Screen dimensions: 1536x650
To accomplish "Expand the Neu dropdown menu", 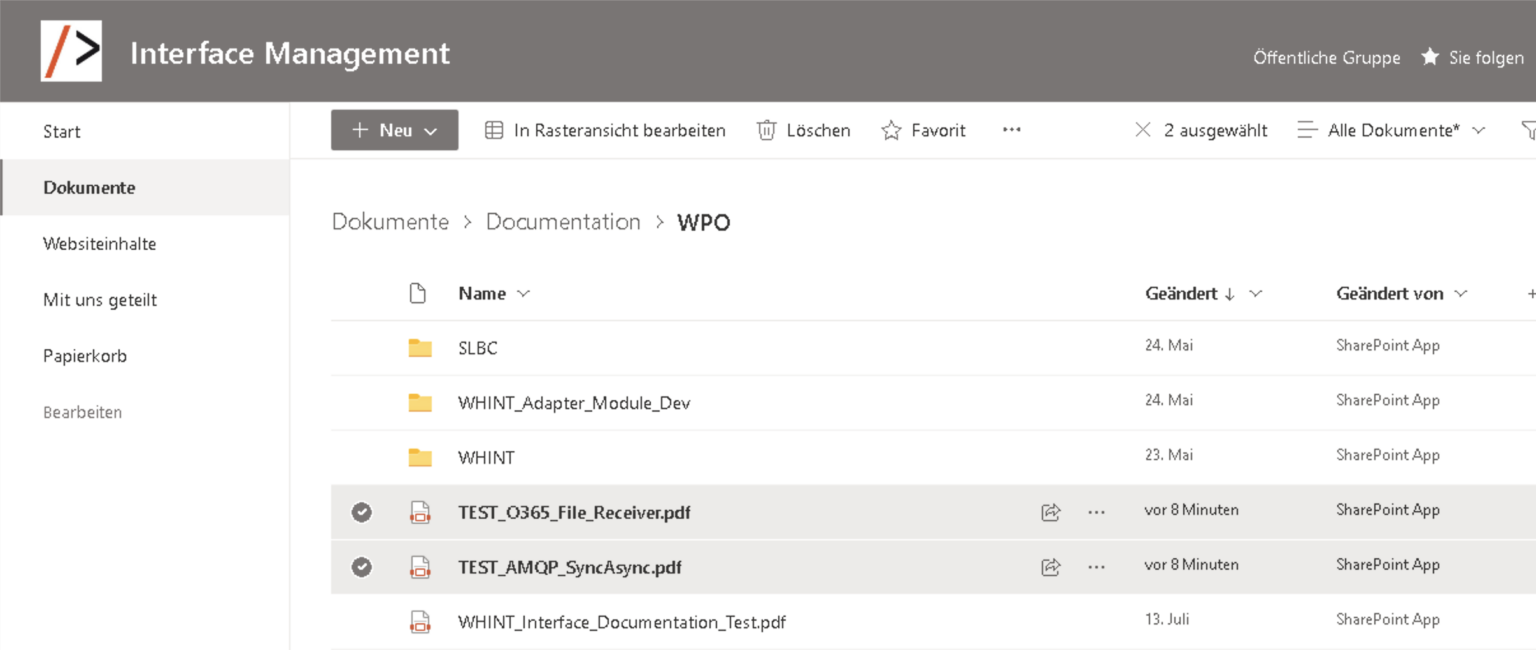I will tap(431, 130).
